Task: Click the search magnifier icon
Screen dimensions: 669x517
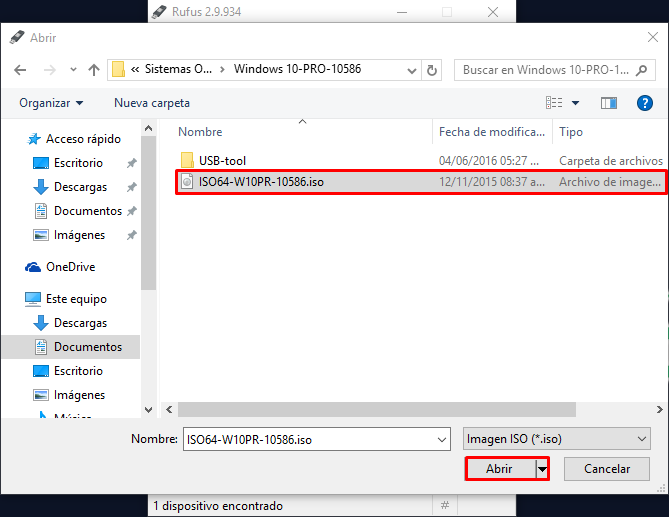Action: [x=641, y=70]
